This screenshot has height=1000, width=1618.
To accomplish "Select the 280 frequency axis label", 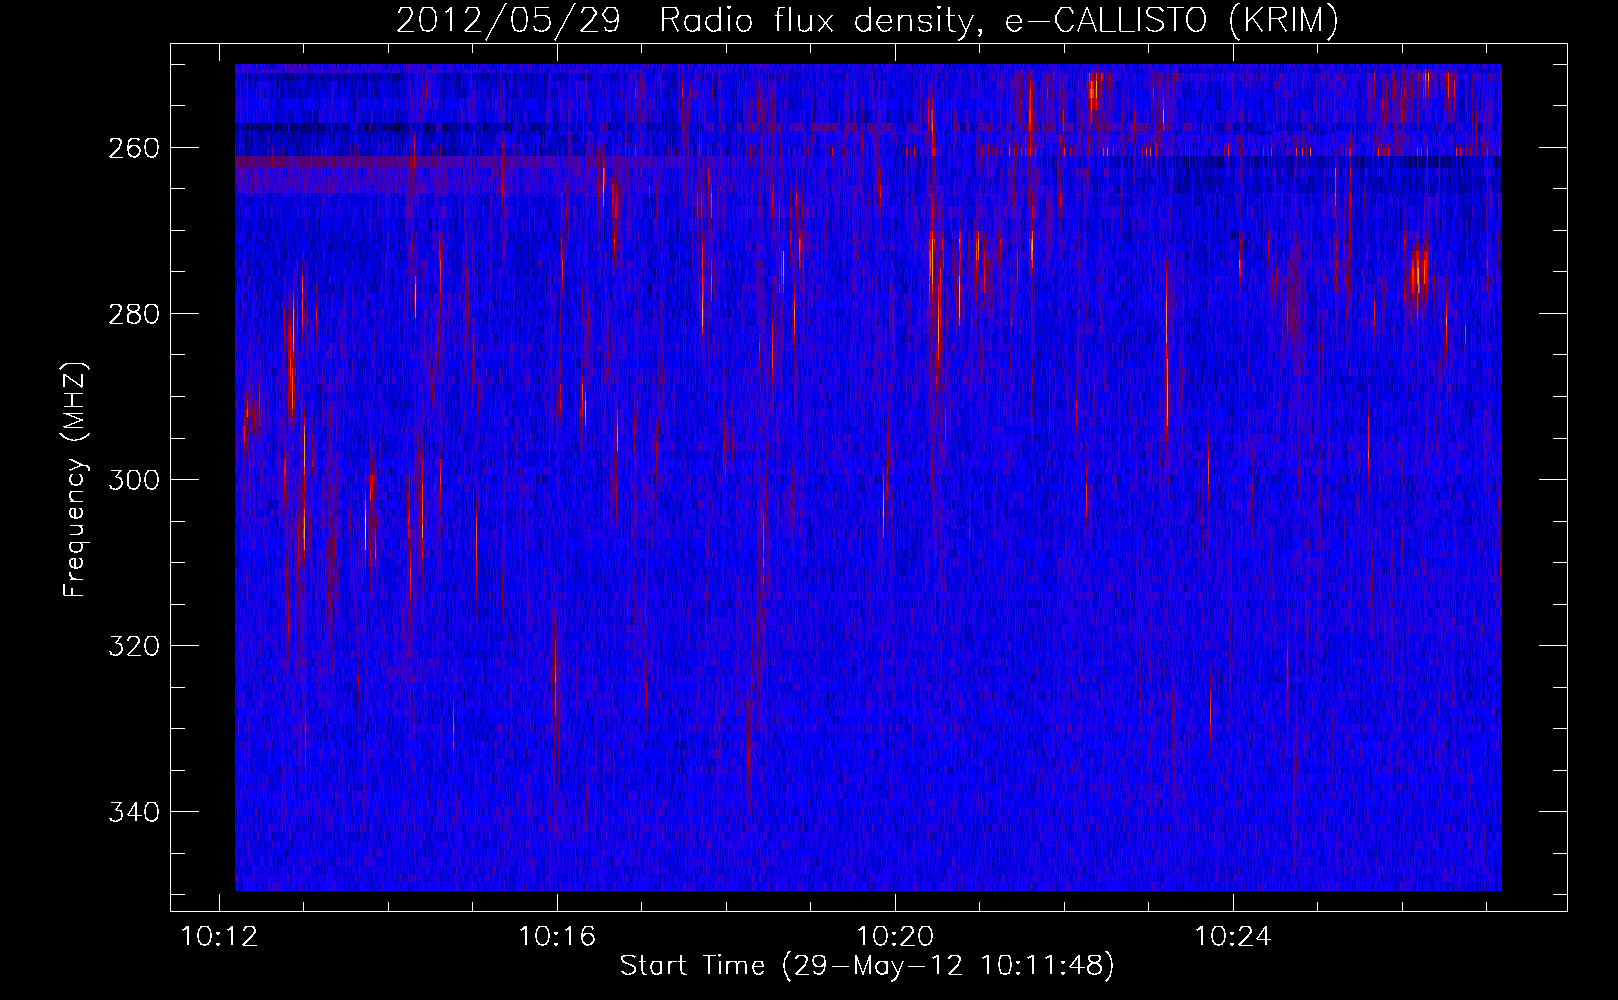I will coord(132,314).
